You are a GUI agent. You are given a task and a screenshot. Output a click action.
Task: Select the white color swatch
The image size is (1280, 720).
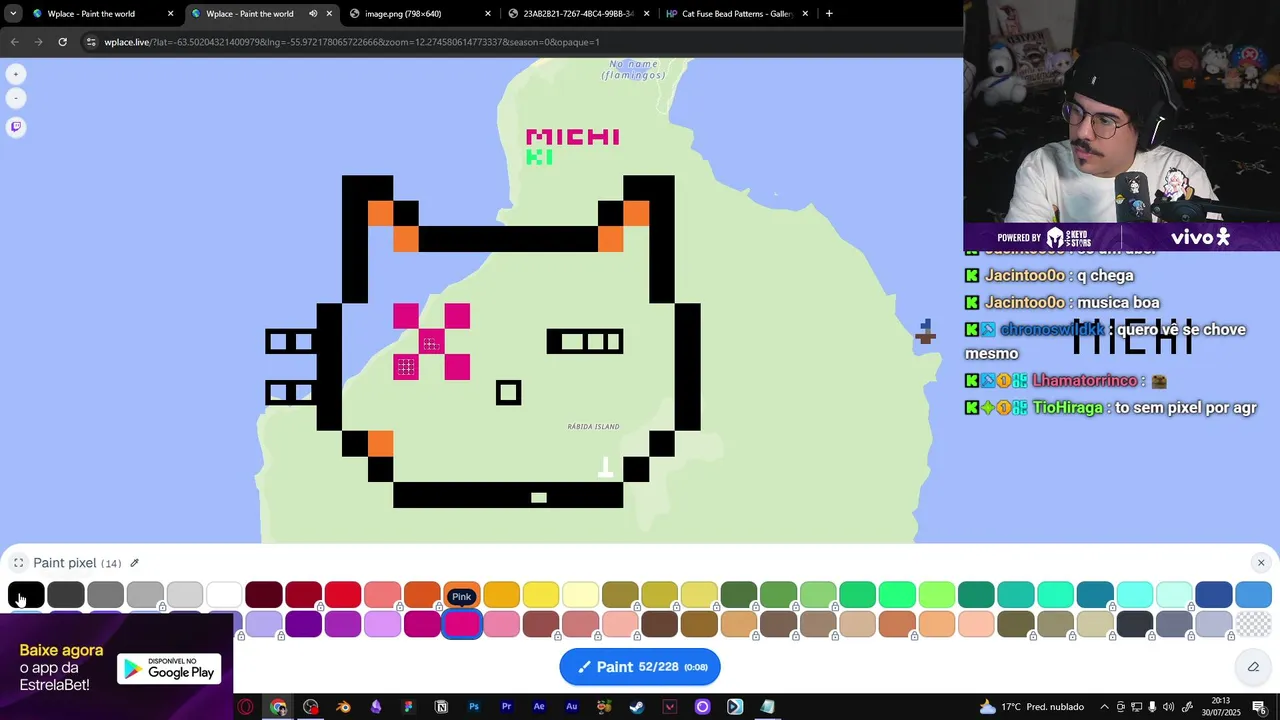(x=224, y=595)
